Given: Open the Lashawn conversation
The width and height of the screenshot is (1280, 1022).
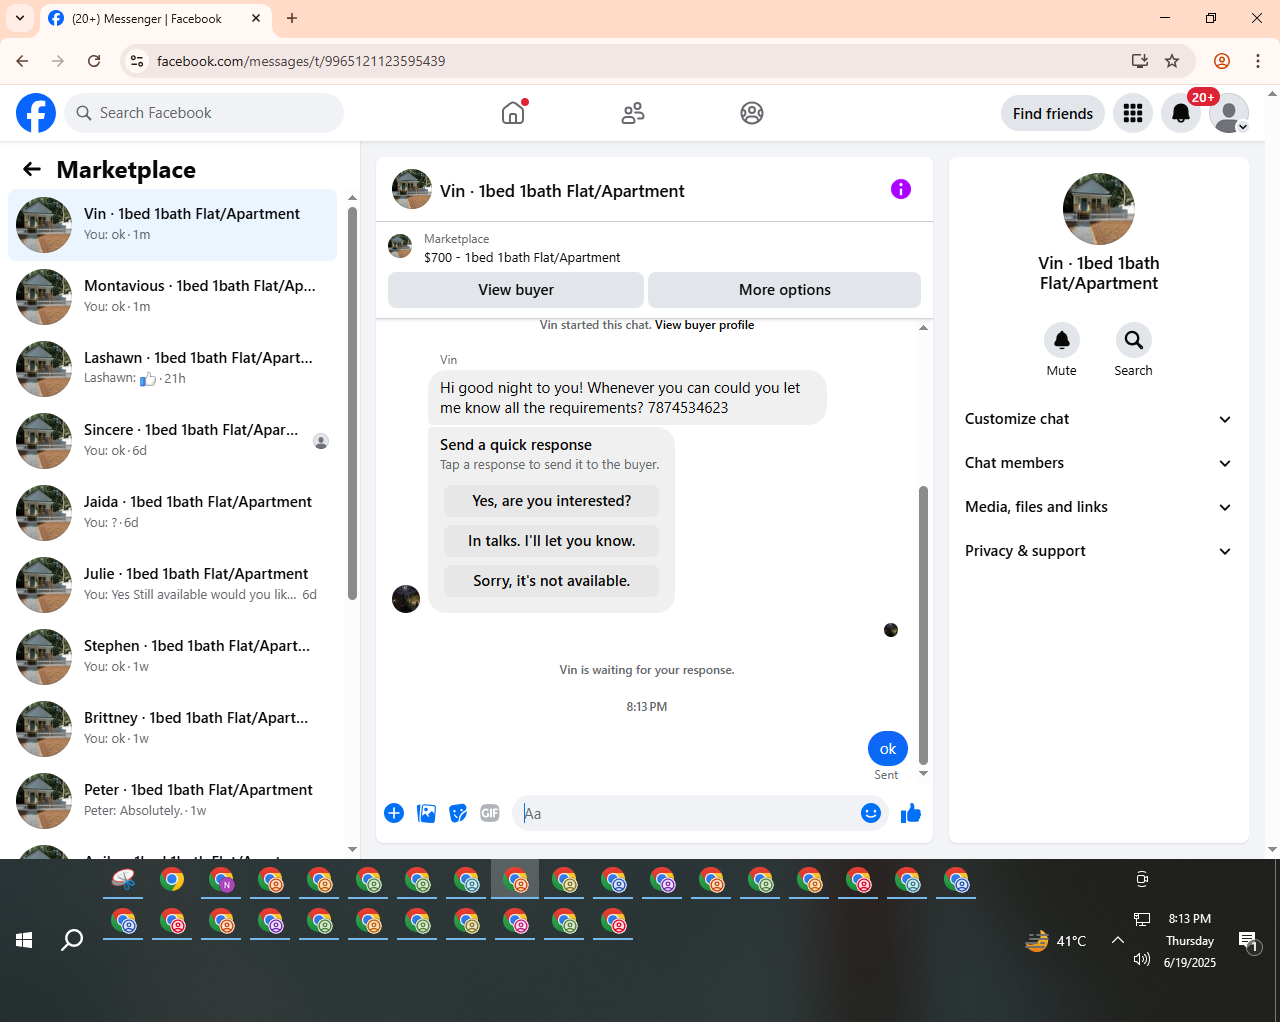Looking at the screenshot, I should 173,369.
